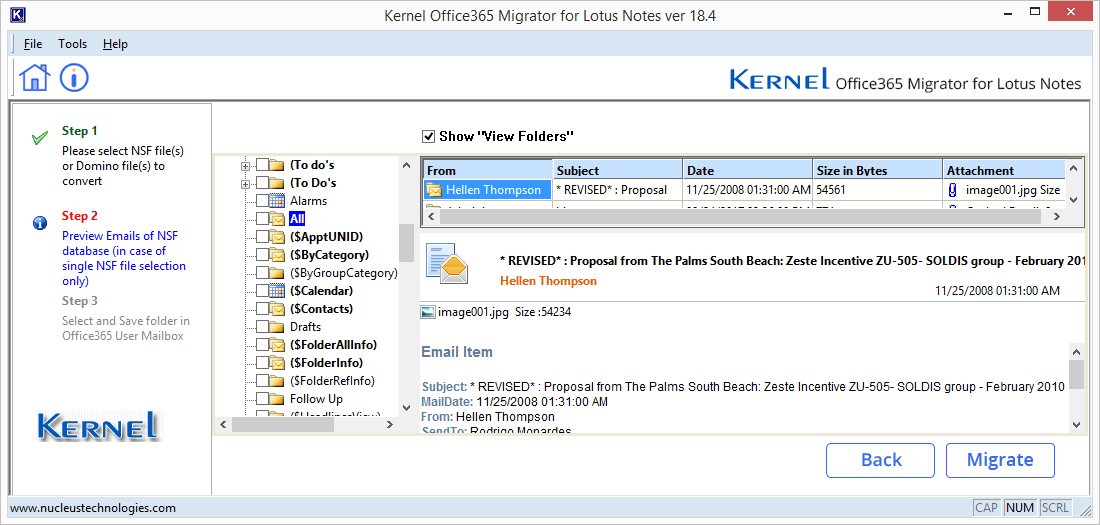
Task: Click the Size in Bytes column header
Action: pos(878,170)
